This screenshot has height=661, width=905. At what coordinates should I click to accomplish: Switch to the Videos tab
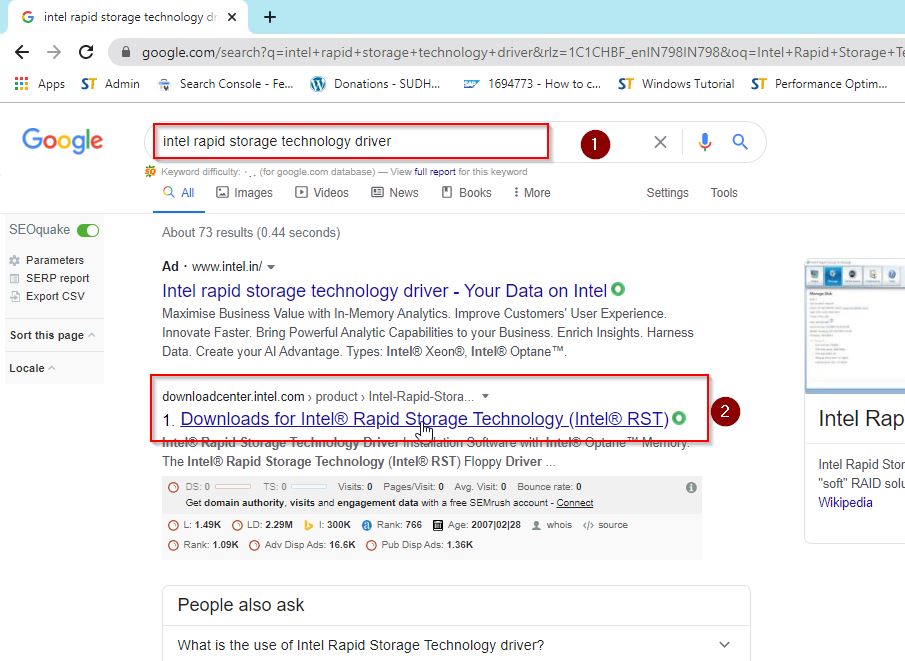pos(322,193)
